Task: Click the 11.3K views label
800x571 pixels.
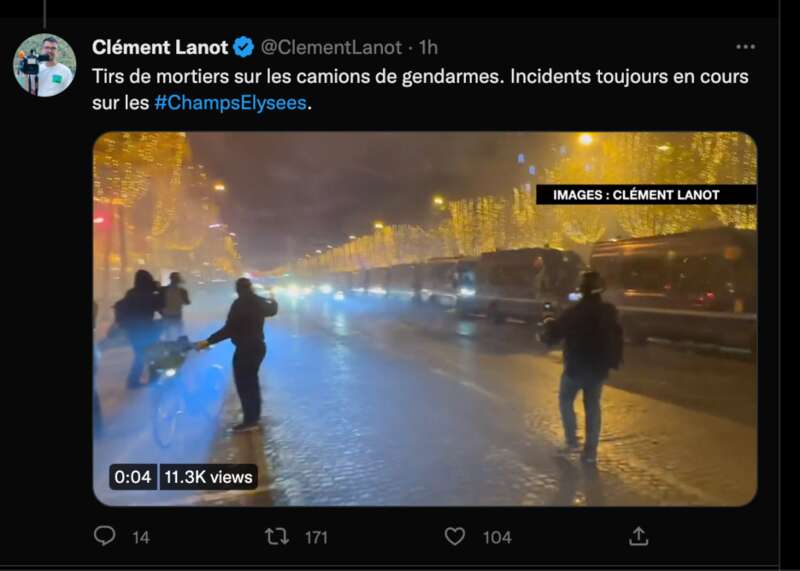Action: pos(208,477)
